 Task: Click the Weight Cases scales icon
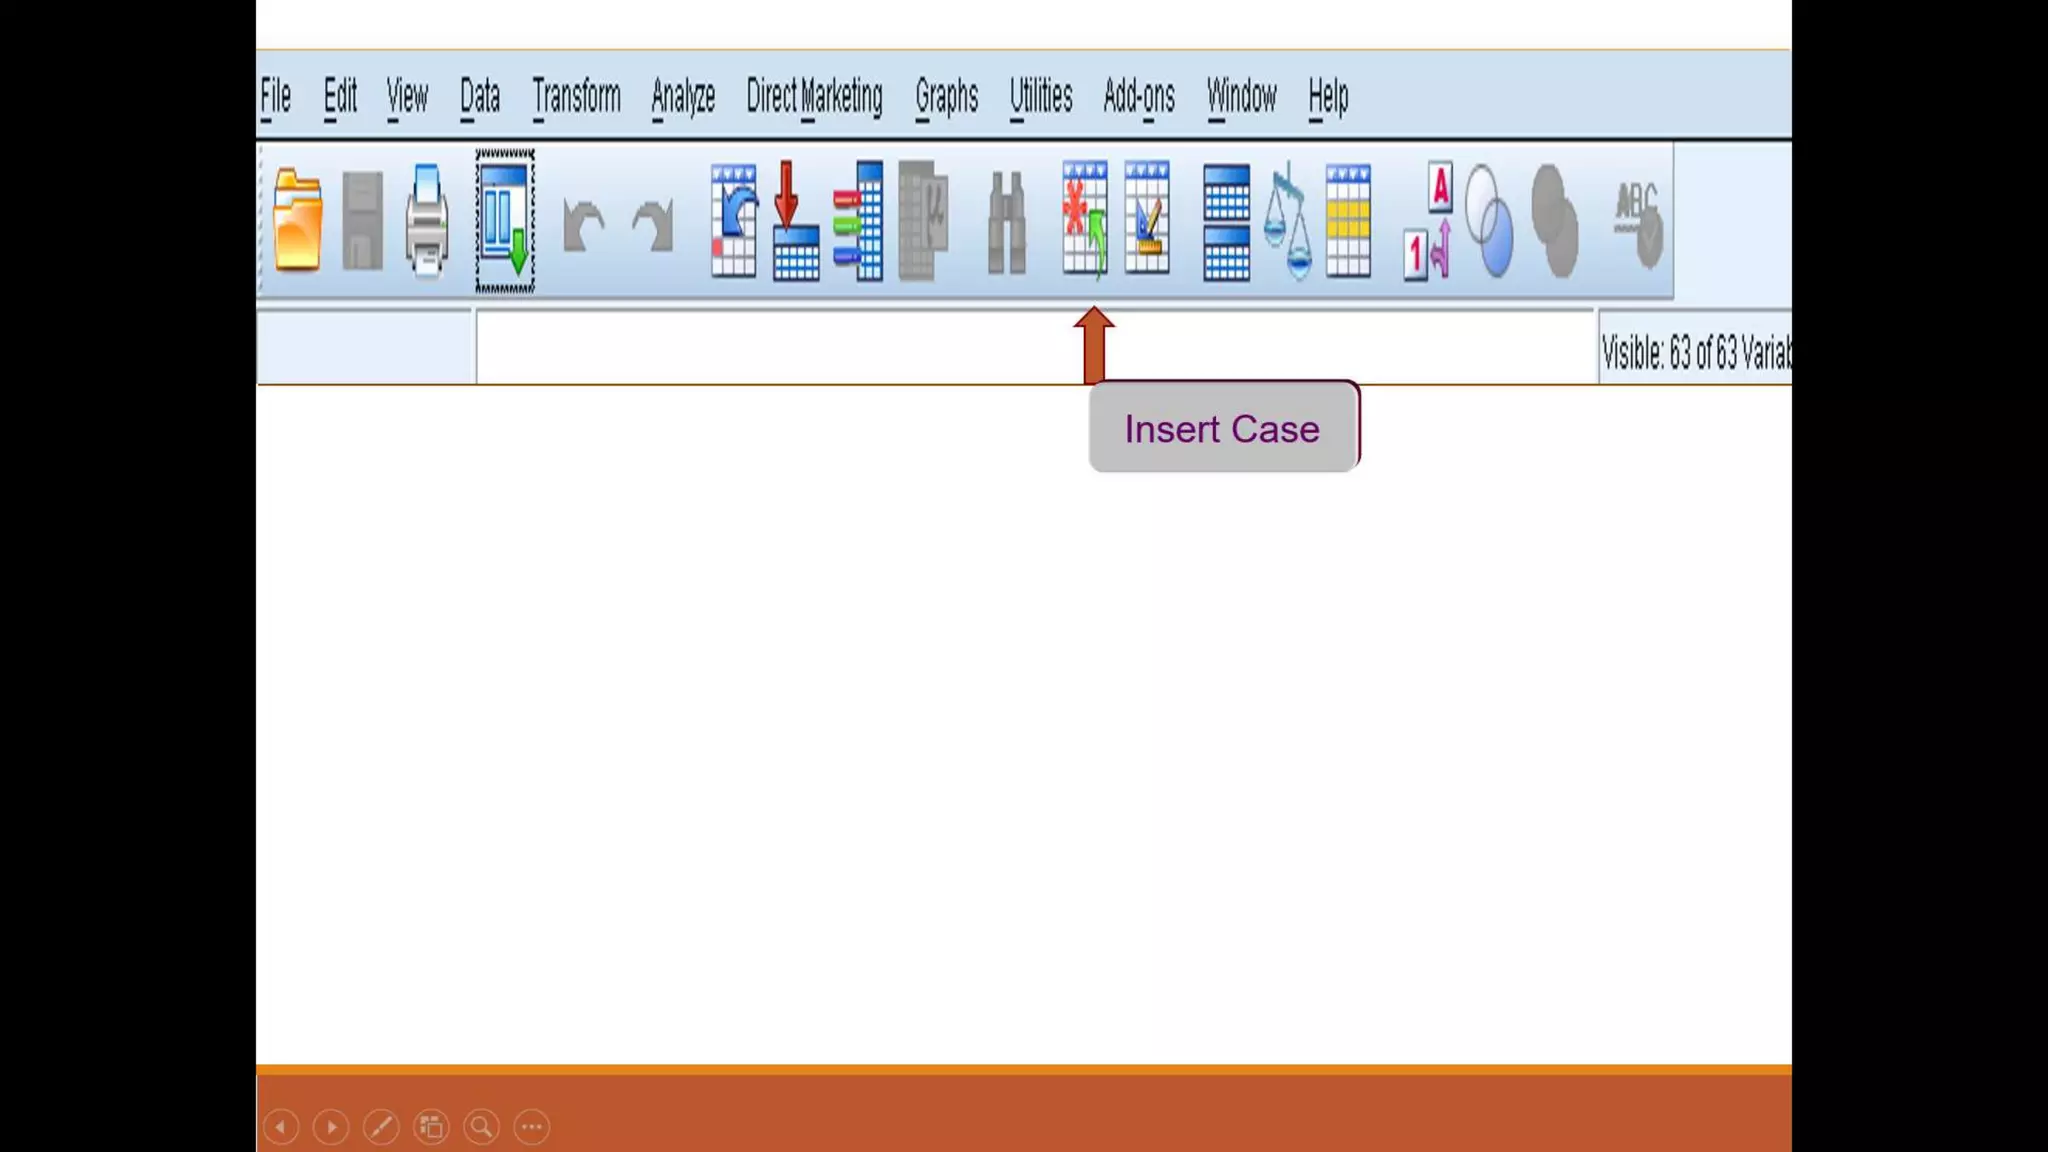pos(1287,221)
